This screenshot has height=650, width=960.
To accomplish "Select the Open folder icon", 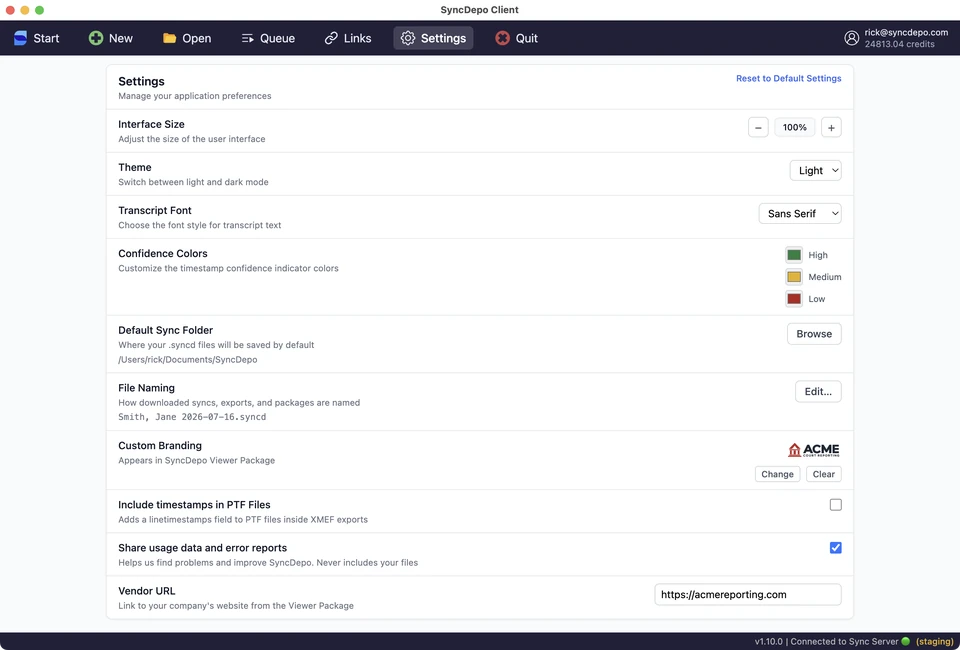I will click(170, 38).
